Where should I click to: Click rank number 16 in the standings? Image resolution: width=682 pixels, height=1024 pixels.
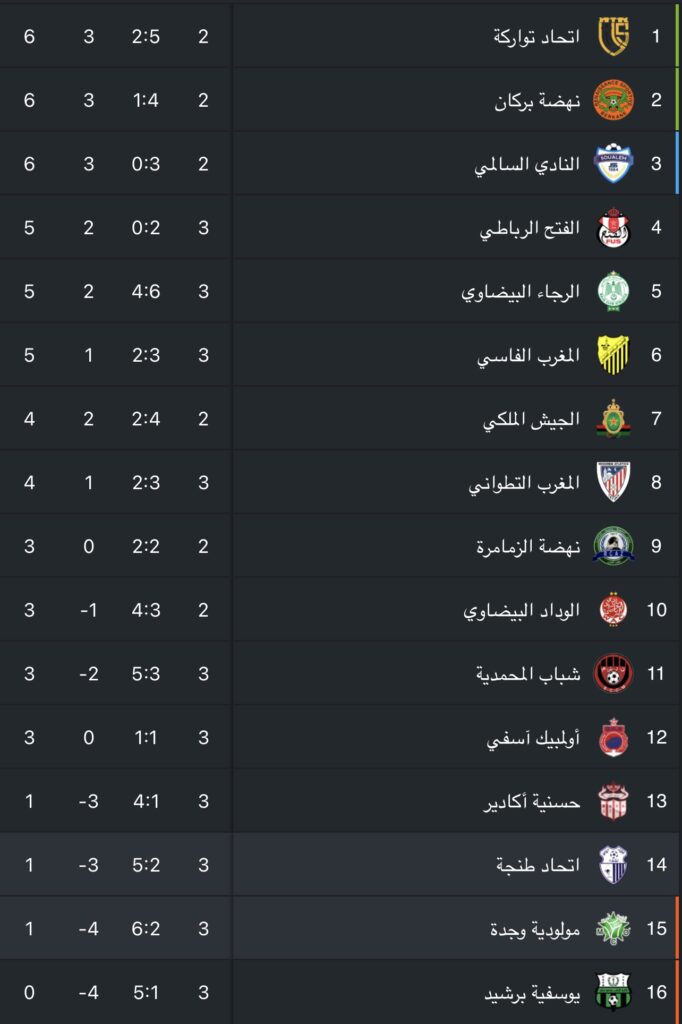tap(657, 992)
